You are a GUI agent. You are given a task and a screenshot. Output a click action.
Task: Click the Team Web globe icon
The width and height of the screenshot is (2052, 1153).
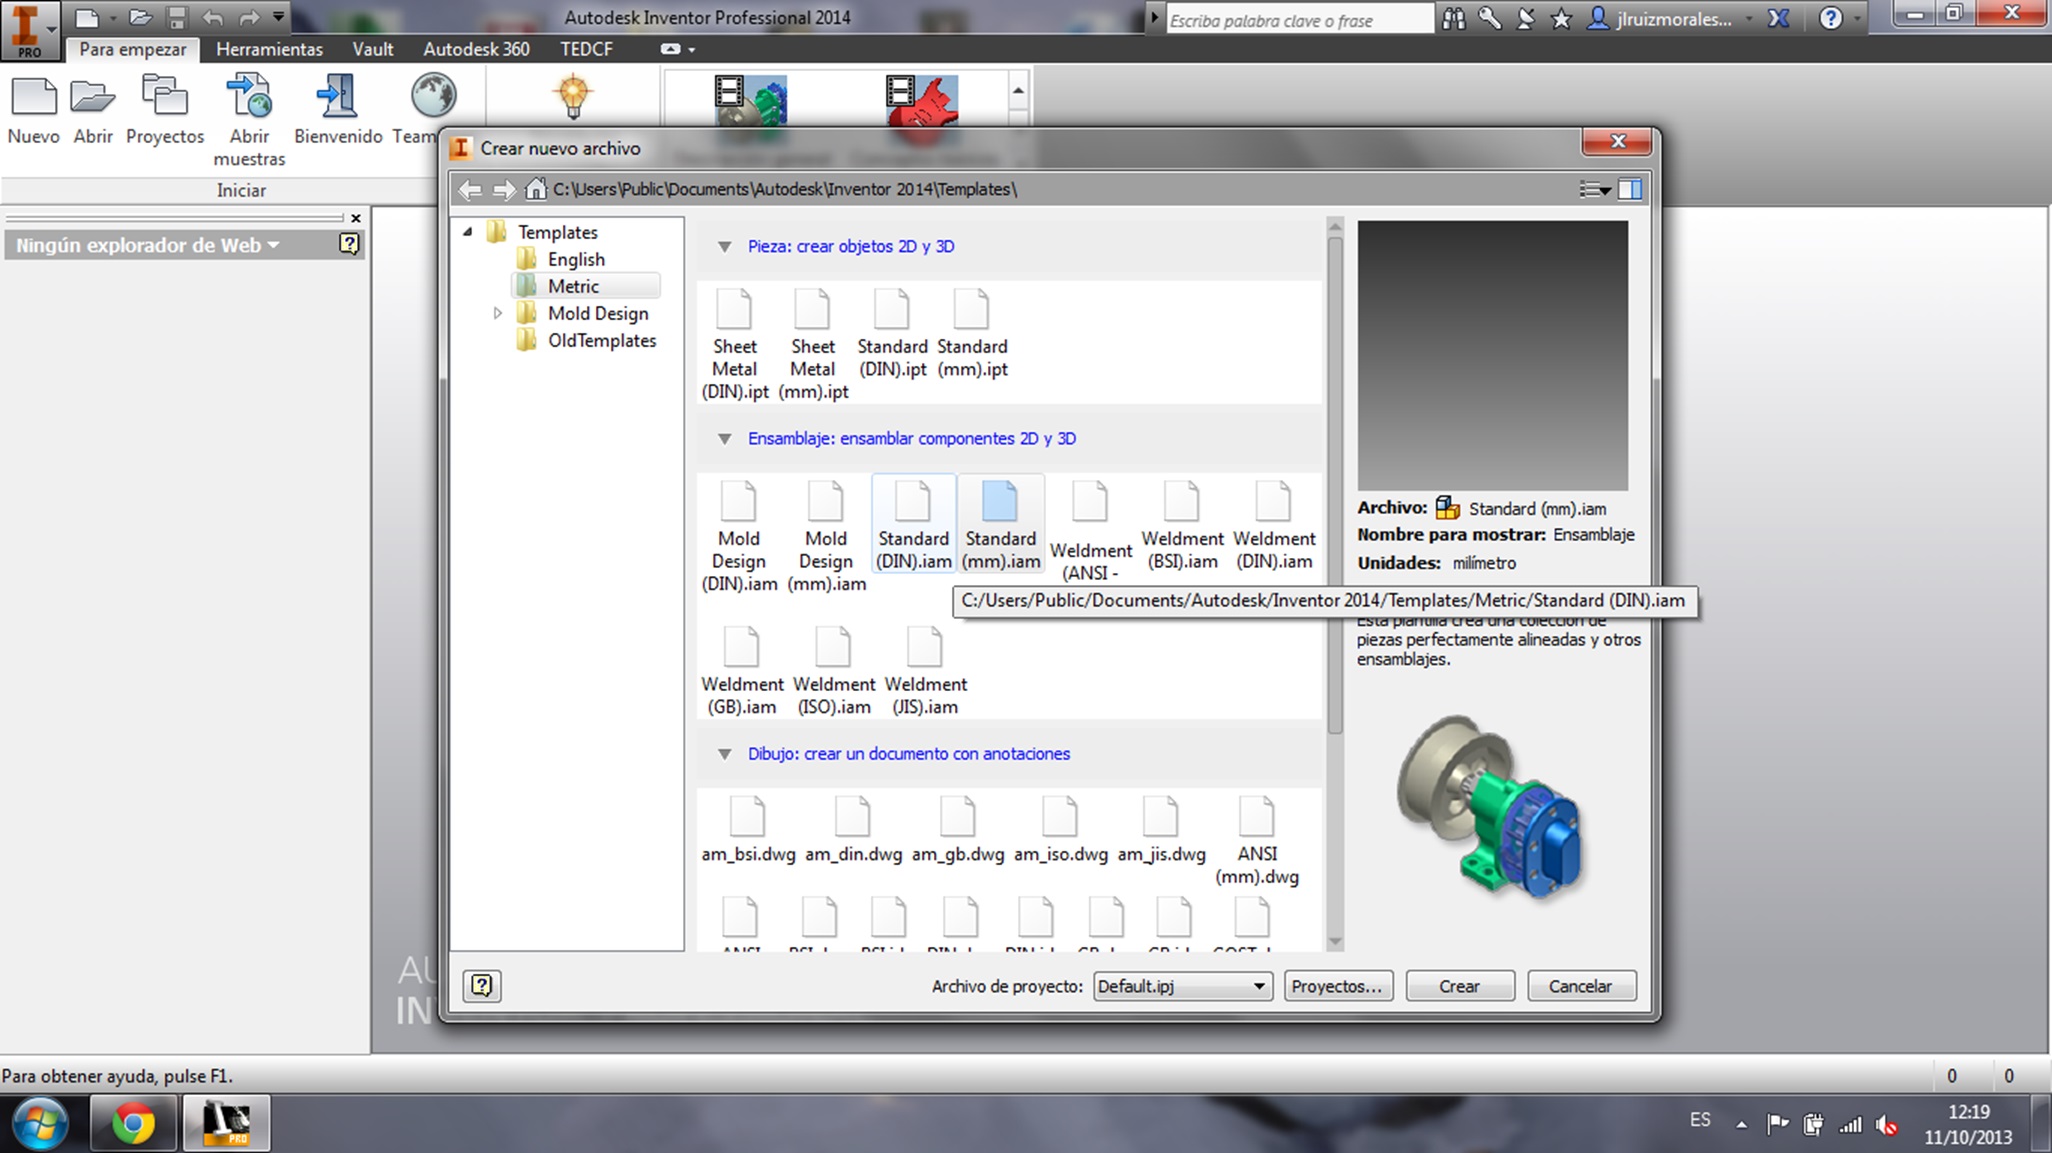433,97
